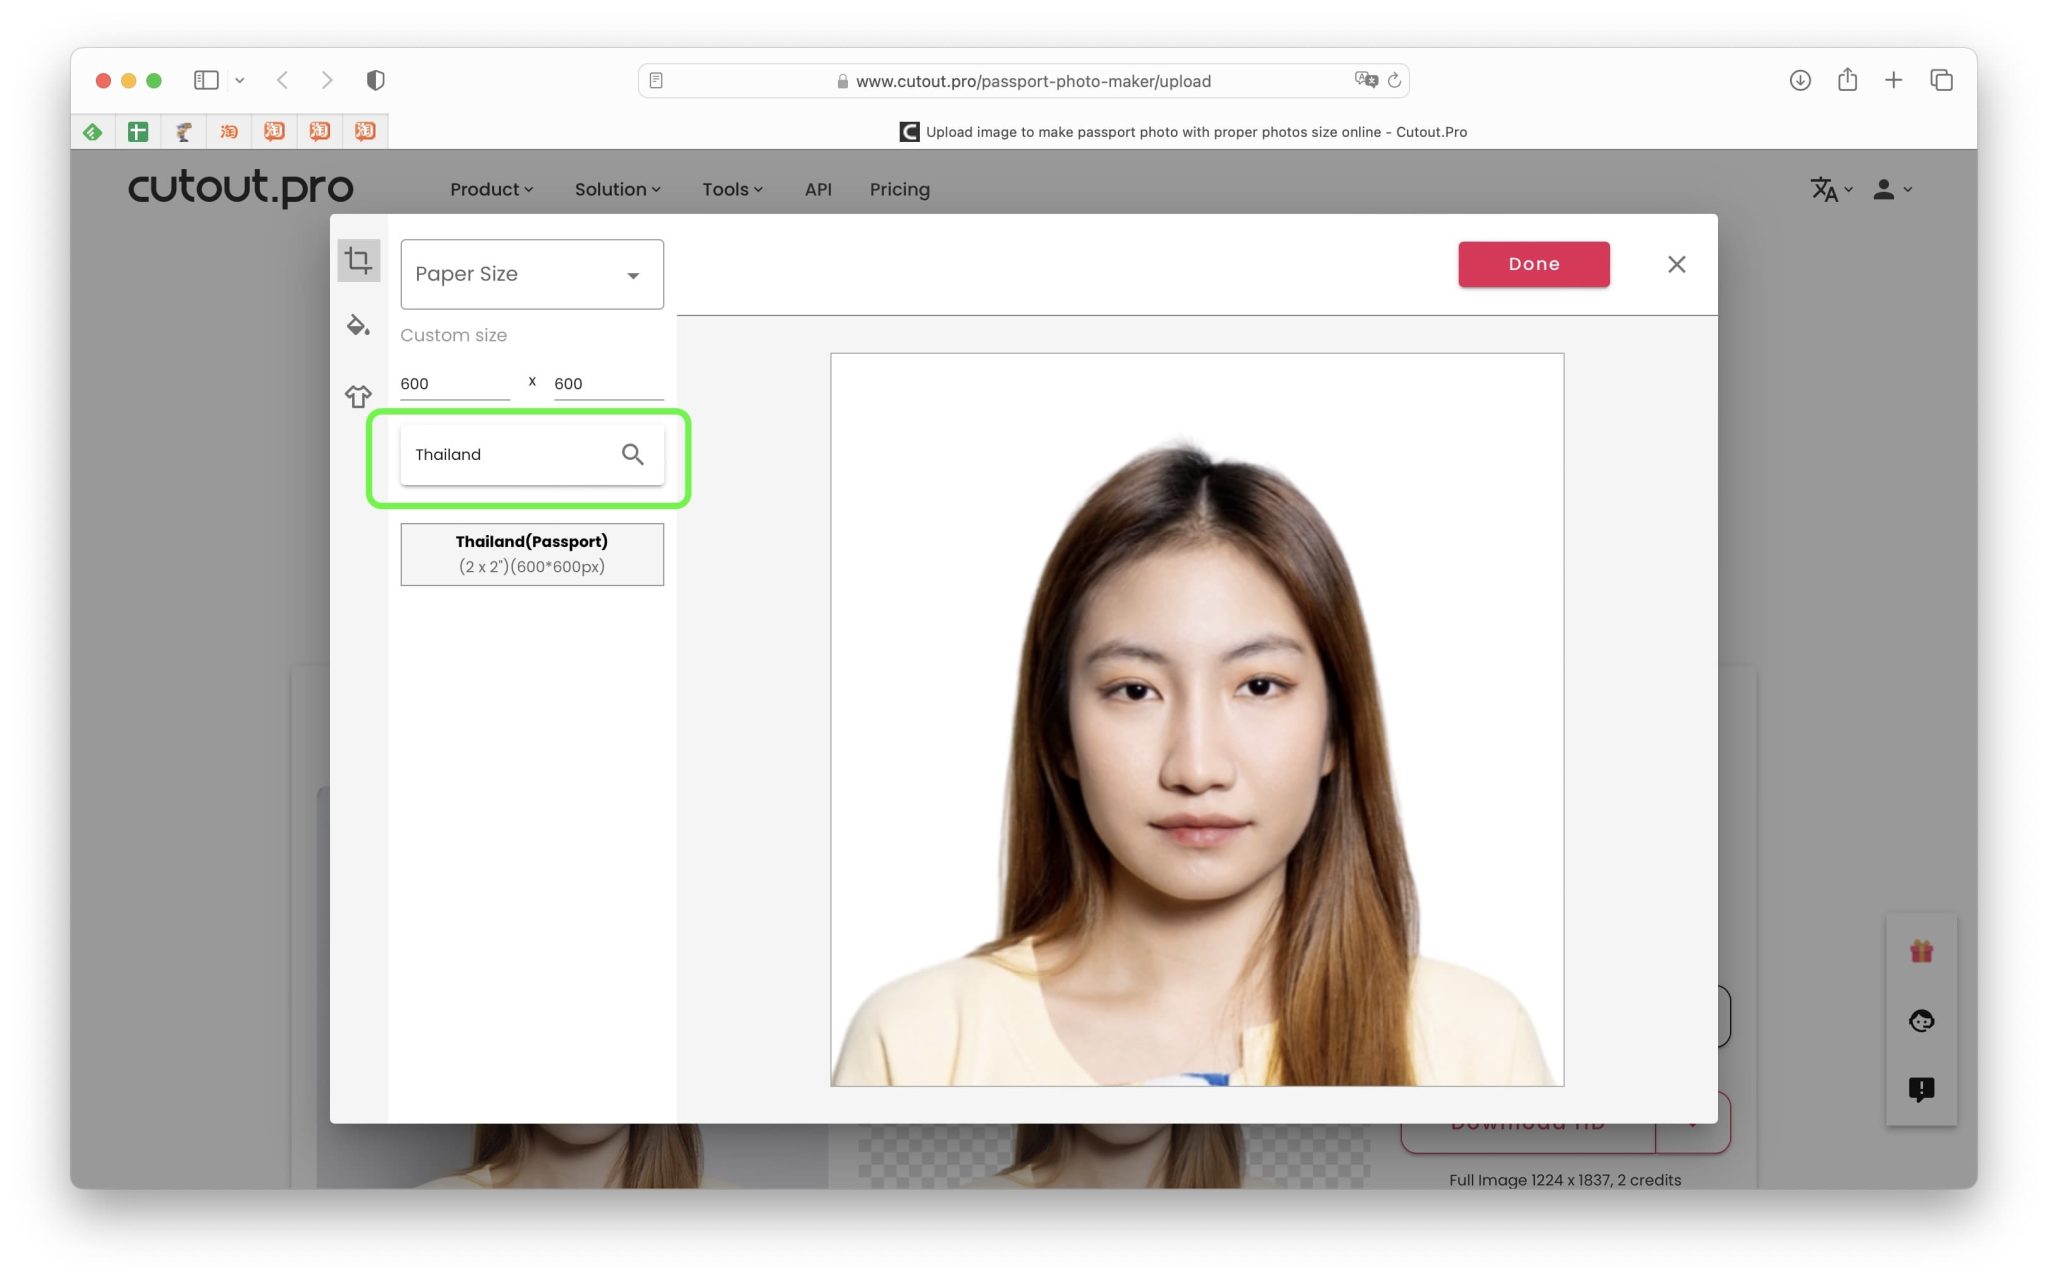Click the 600 width input field
The width and height of the screenshot is (2048, 1282).
click(x=454, y=383)
